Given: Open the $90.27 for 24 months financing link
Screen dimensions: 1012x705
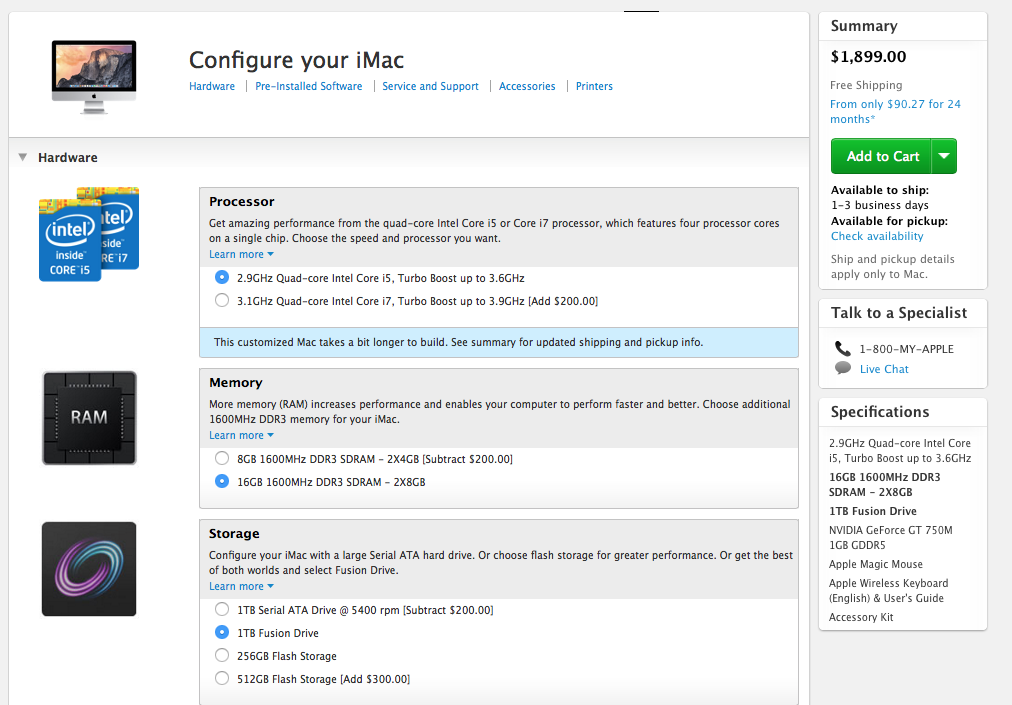Looking at the screenshot, I should pyautogui.click(x=895, y=112).
